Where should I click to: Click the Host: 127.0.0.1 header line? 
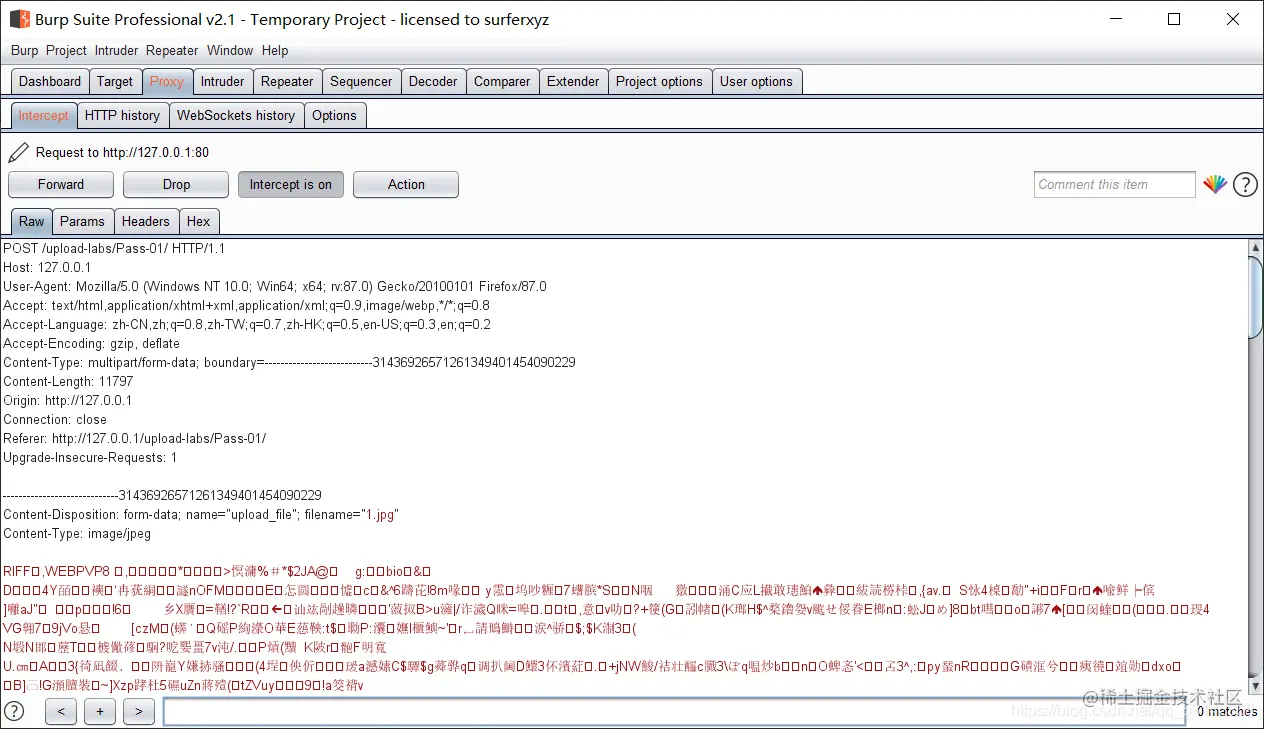[47, 268]
